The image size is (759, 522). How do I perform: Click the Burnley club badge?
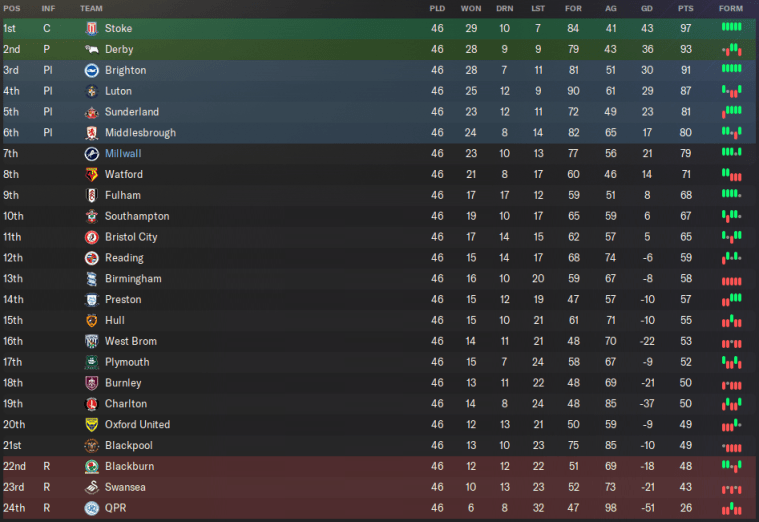pyautogui.click(x=91, y=383)
